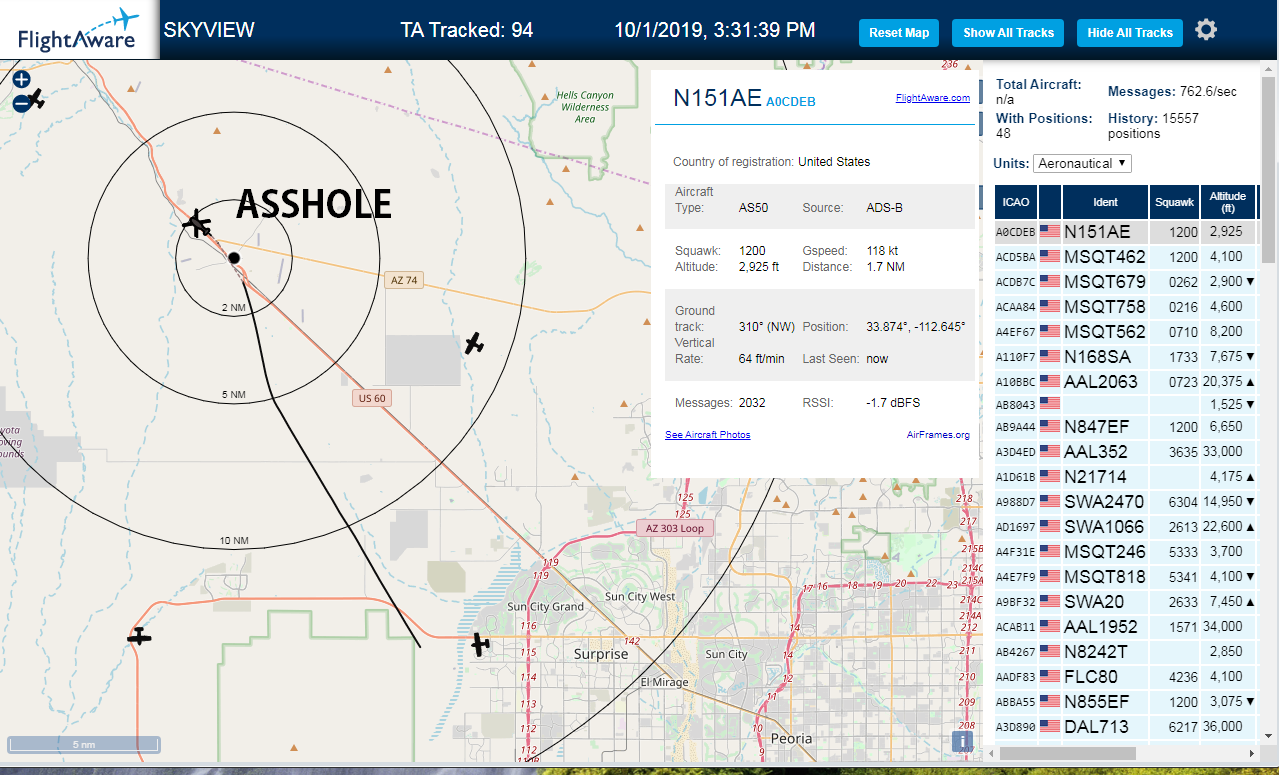1279x775 pixels.
Task: Open the map info 'i' icon
Action: [962, 741]
